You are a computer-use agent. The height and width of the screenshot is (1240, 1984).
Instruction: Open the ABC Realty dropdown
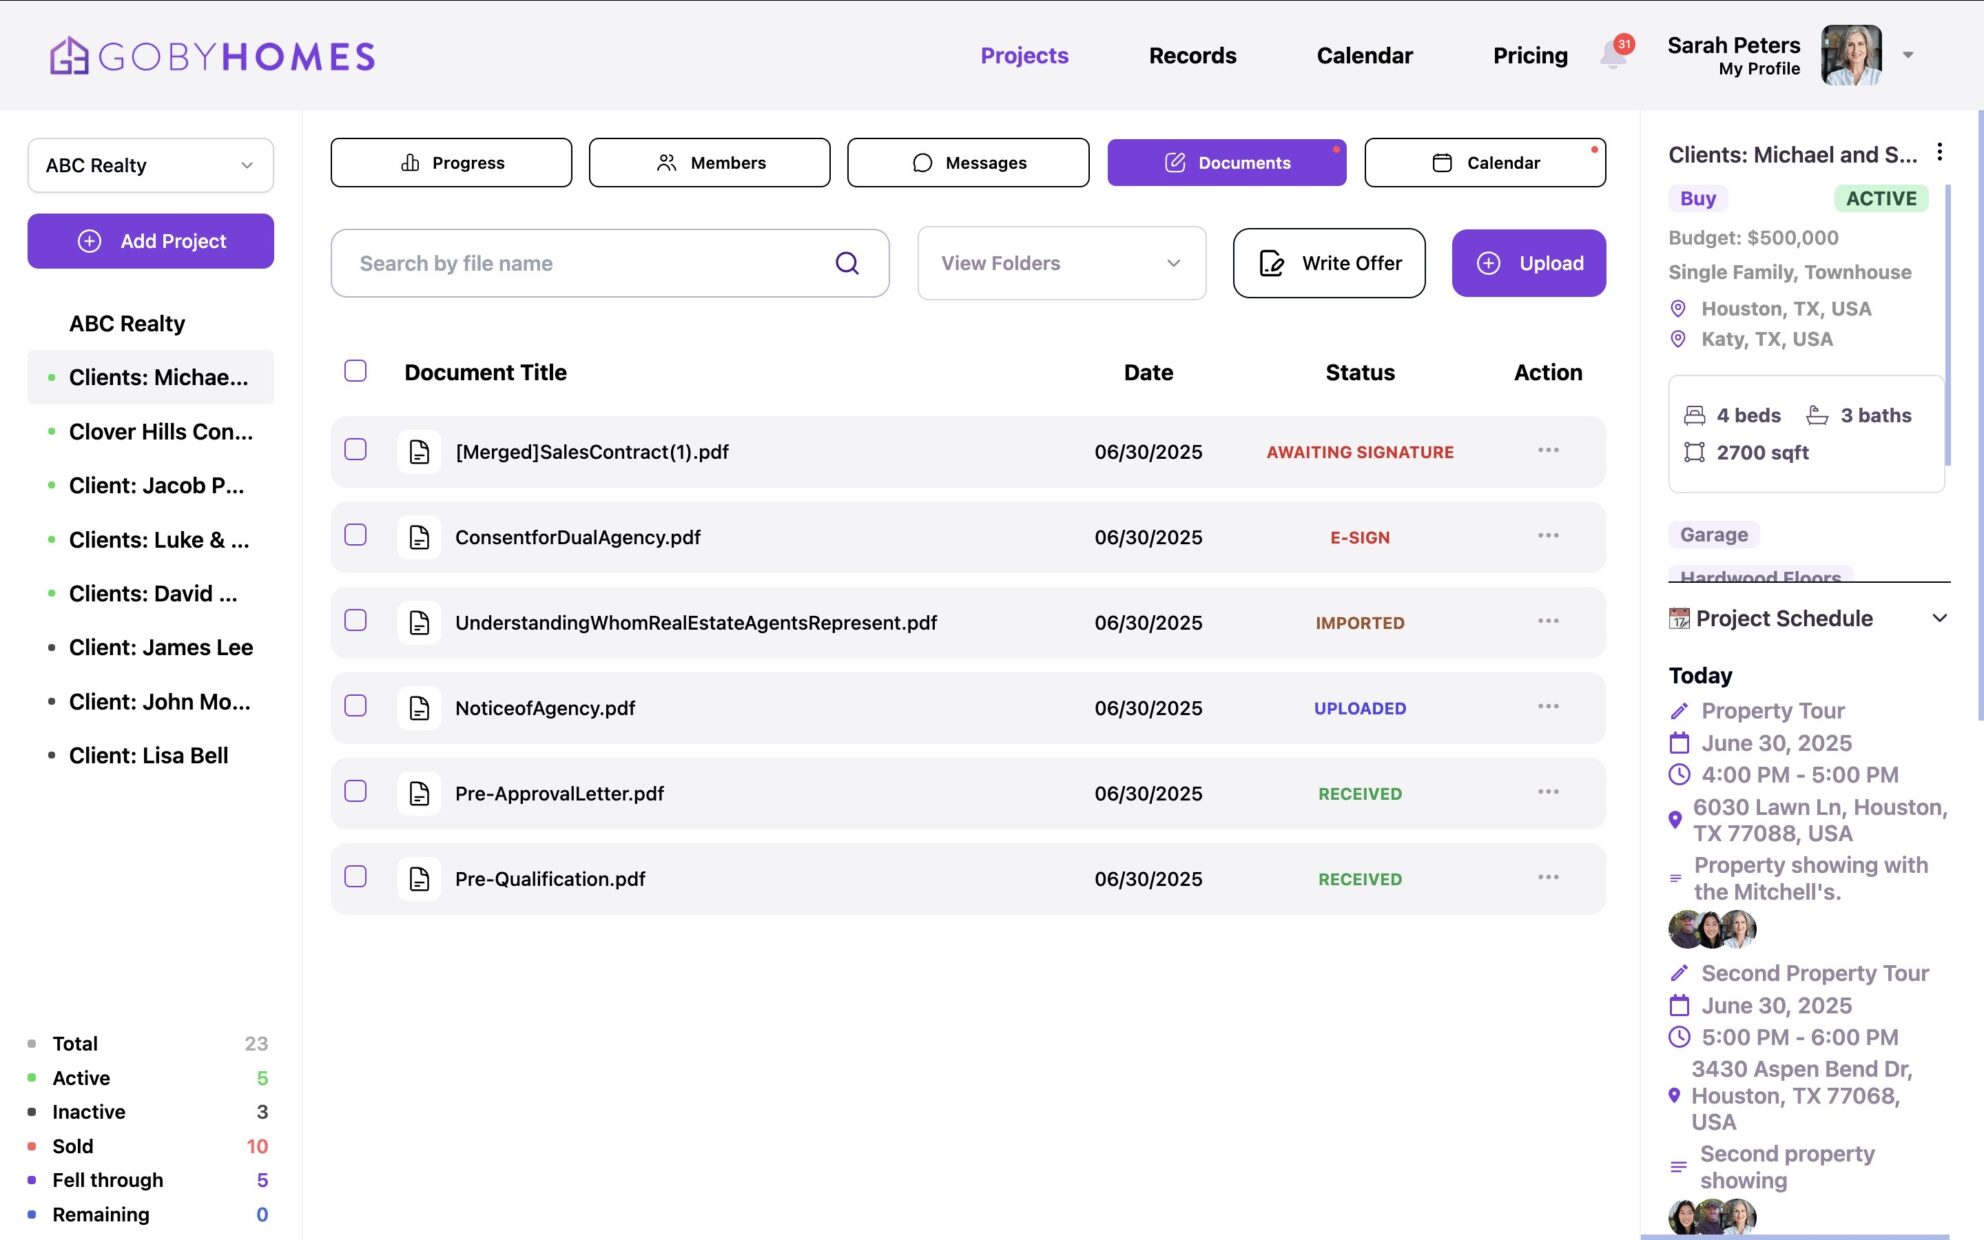coord(150,165)
